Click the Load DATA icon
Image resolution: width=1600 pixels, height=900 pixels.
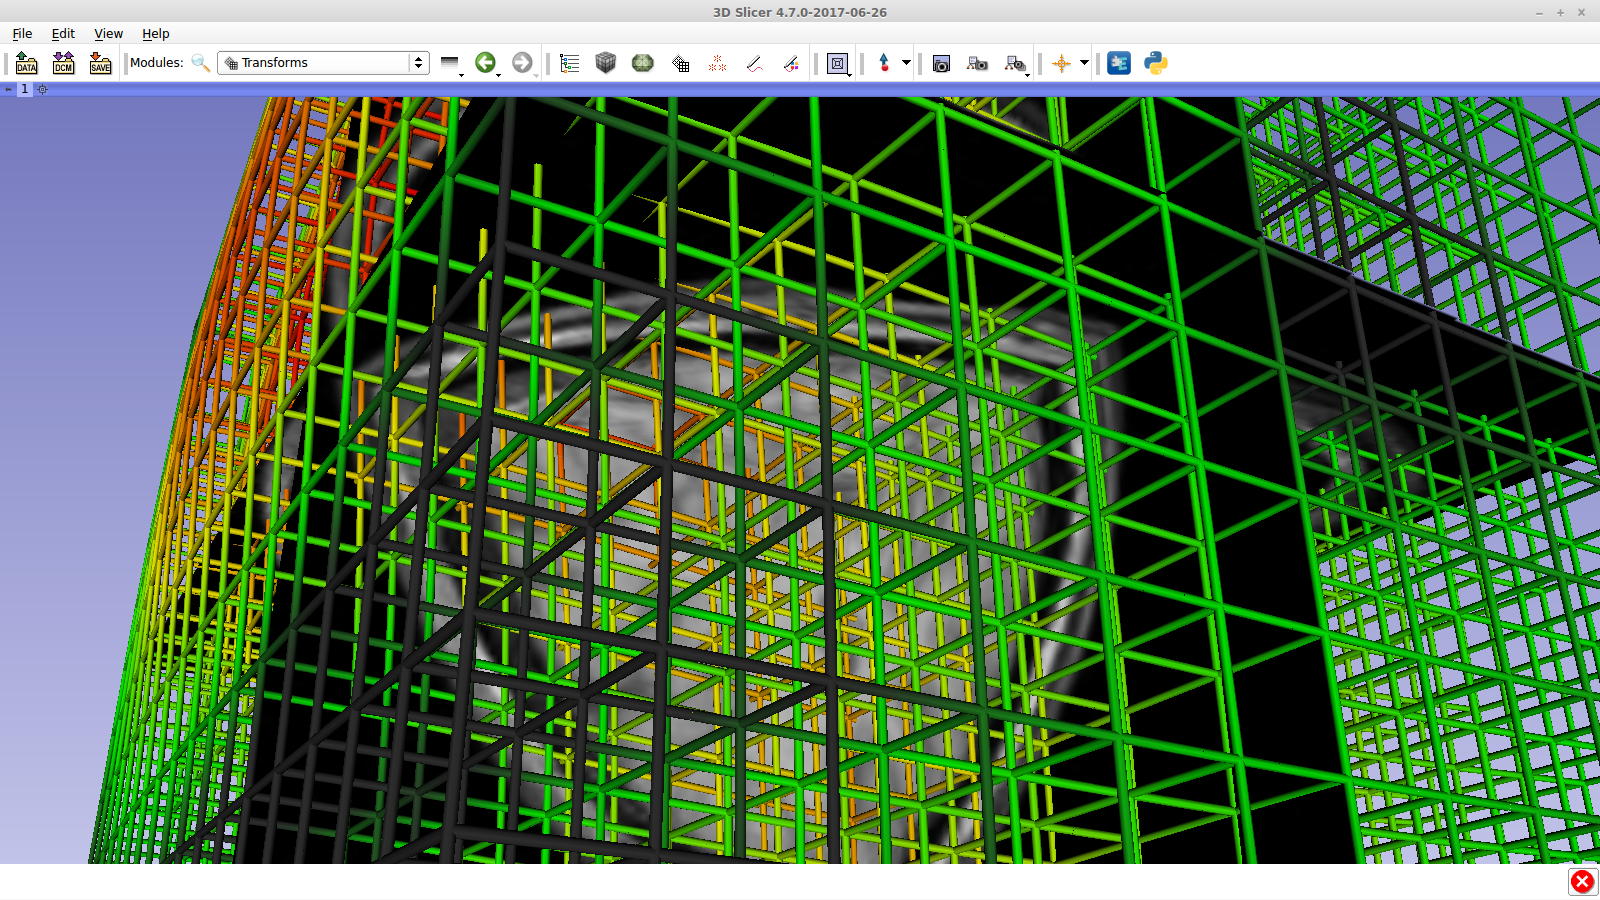(x=27, y=63)
